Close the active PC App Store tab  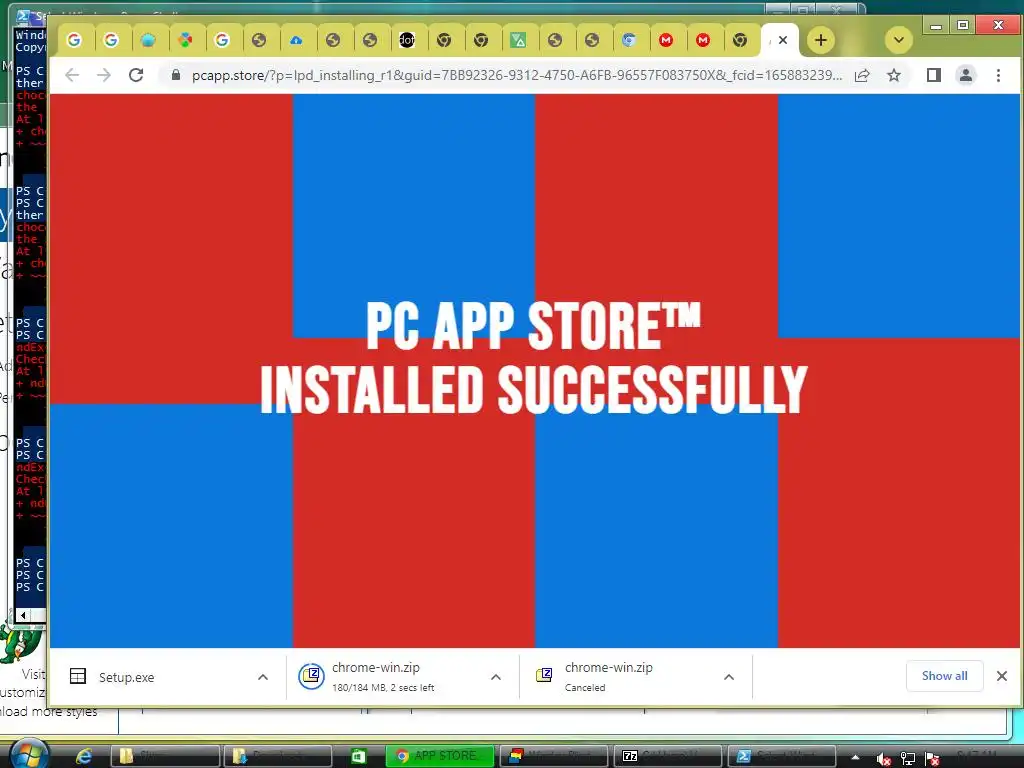click(783, 40)
